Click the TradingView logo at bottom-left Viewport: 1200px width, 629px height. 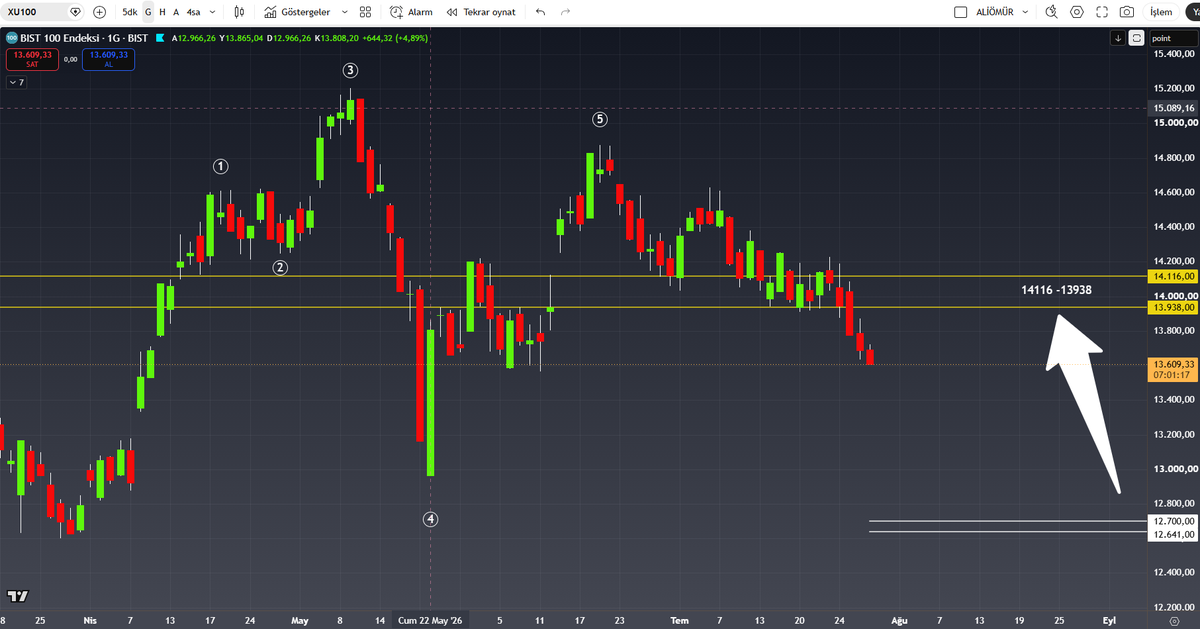click(x=17, y=596)
